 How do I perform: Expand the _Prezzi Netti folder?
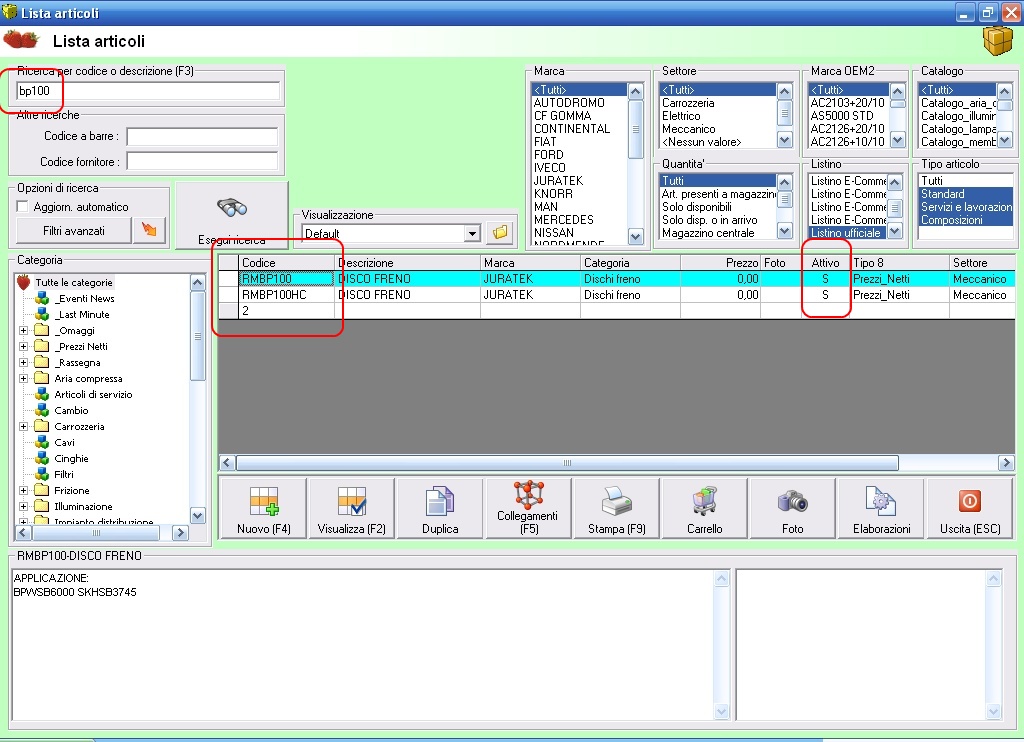[x=24, y=346]
